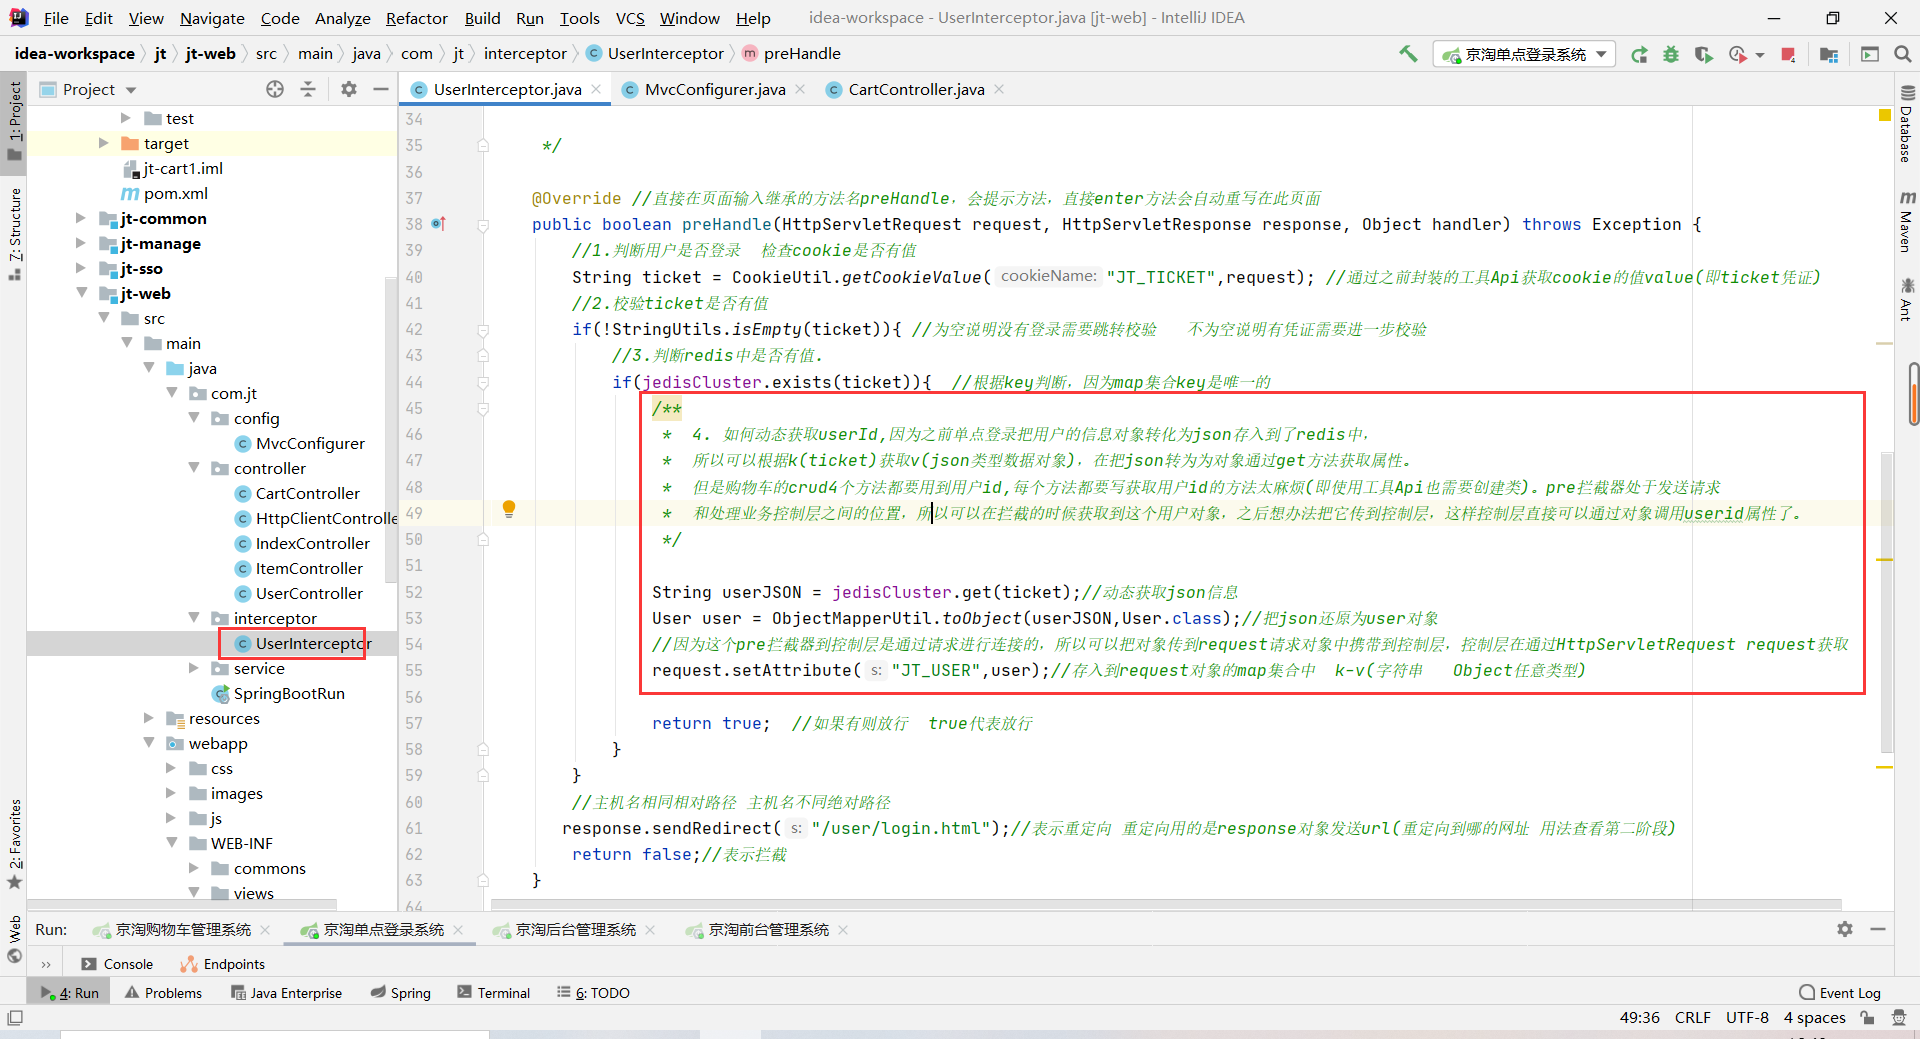Open the VCS menu
1920x1039 pixels.
click(x=629, y=18)
